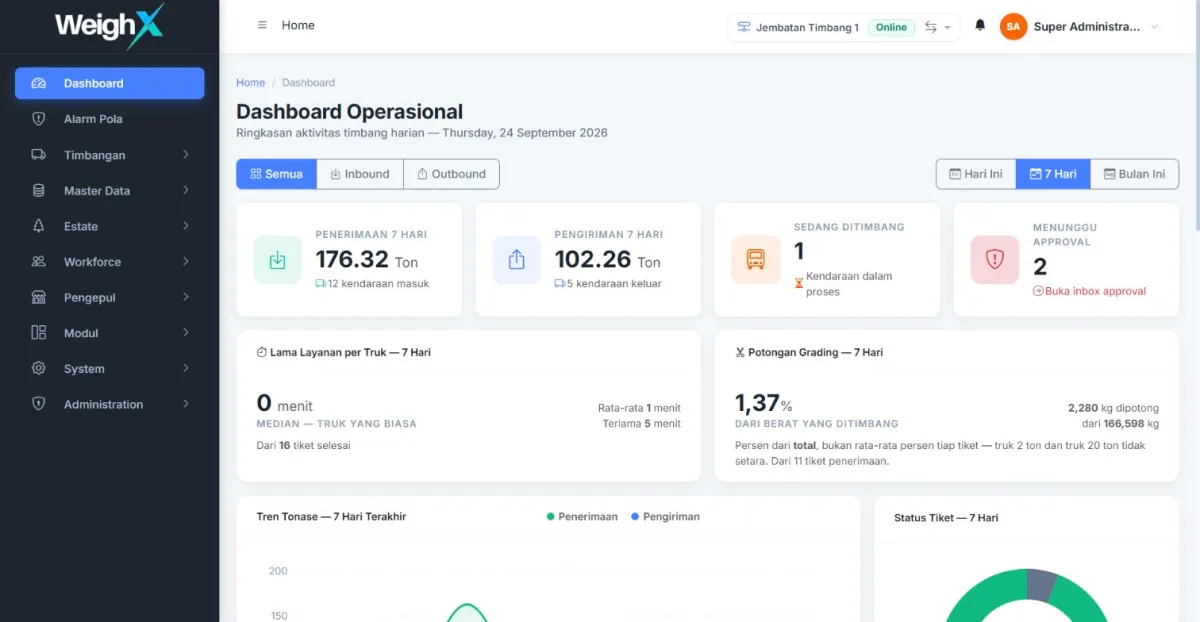Click the hourglass icon near Kendaraan dalam proses
Image resolution: width=1200 pixels, height=622 pixels.
click(x=799, y=283)
